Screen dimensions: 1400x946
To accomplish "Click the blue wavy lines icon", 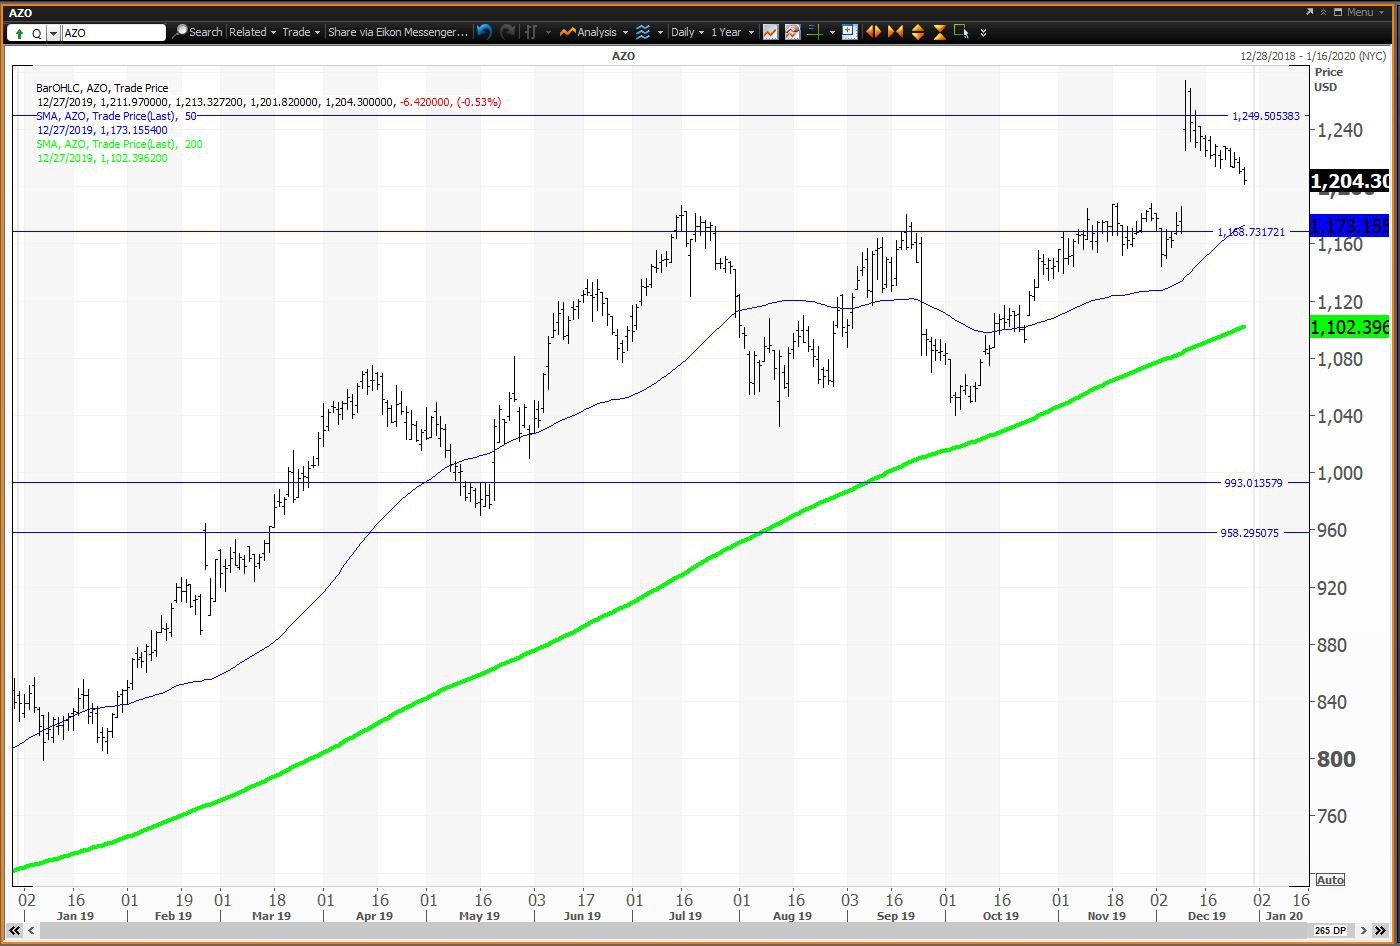I will 643,32.
